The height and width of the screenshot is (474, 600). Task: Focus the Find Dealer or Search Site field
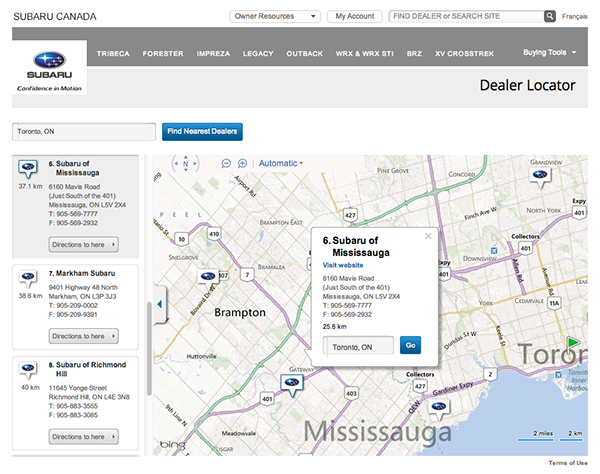(467, 16)
